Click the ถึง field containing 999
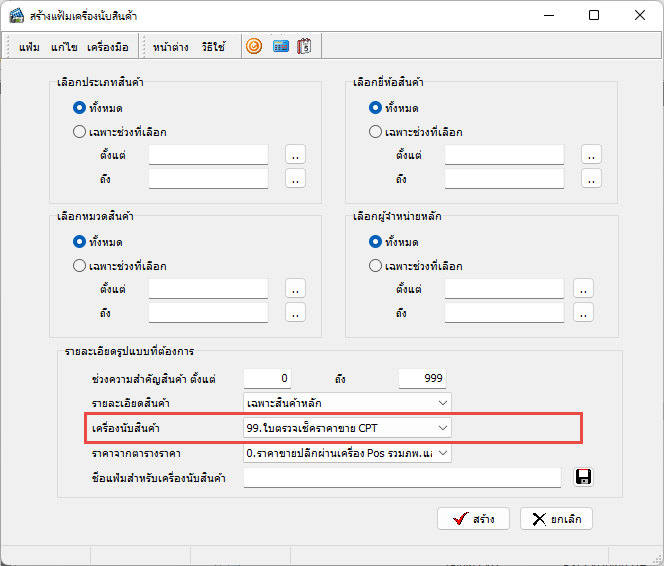664x566 pixels. (x=422, y=378)
